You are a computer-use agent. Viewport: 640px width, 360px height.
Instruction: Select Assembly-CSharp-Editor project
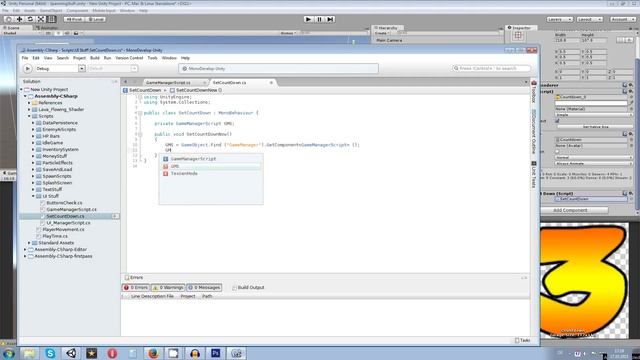(x=60, y=249)
